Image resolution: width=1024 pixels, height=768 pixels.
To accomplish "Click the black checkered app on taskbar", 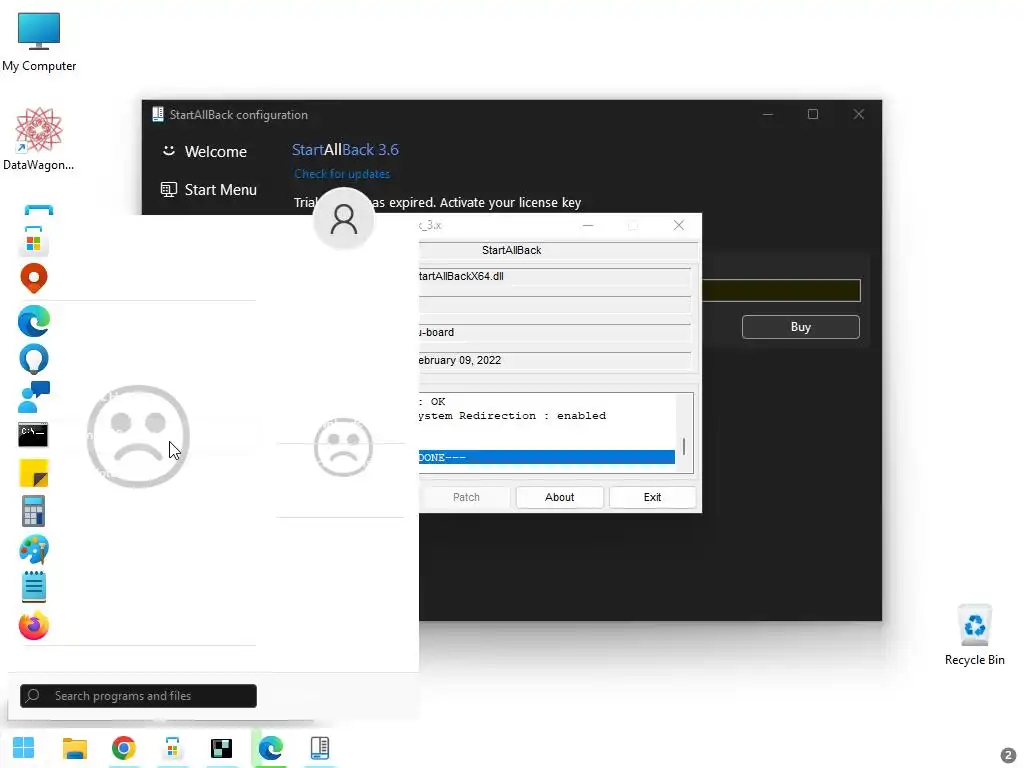I will [x=221, y=748].
